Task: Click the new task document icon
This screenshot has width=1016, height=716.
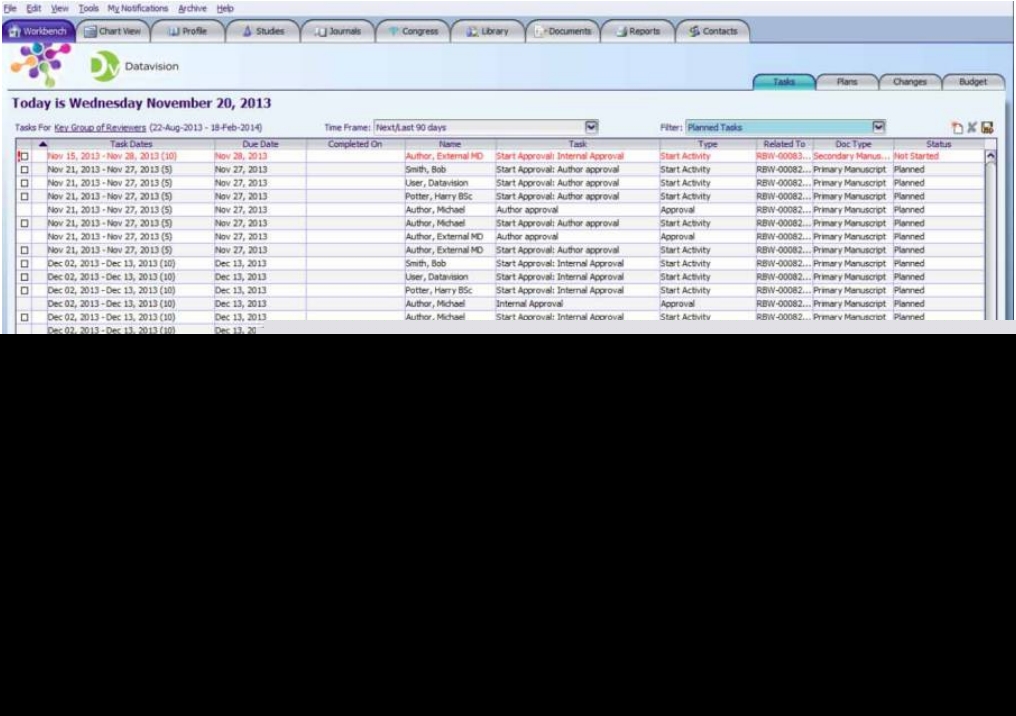Action: tap(957, 128)
